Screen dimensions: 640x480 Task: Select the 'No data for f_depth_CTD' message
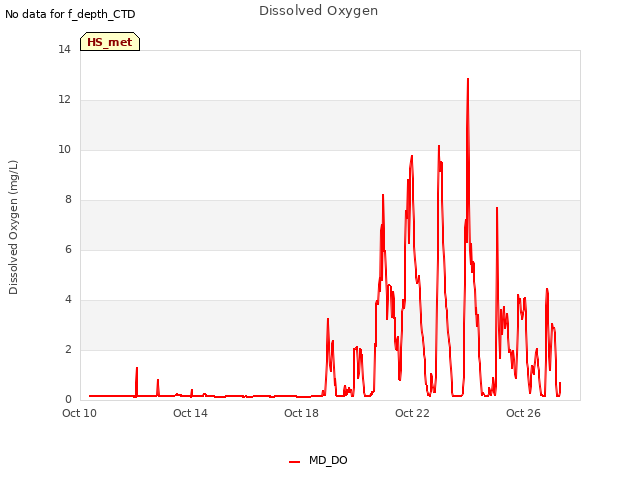(x=70, y=14)
